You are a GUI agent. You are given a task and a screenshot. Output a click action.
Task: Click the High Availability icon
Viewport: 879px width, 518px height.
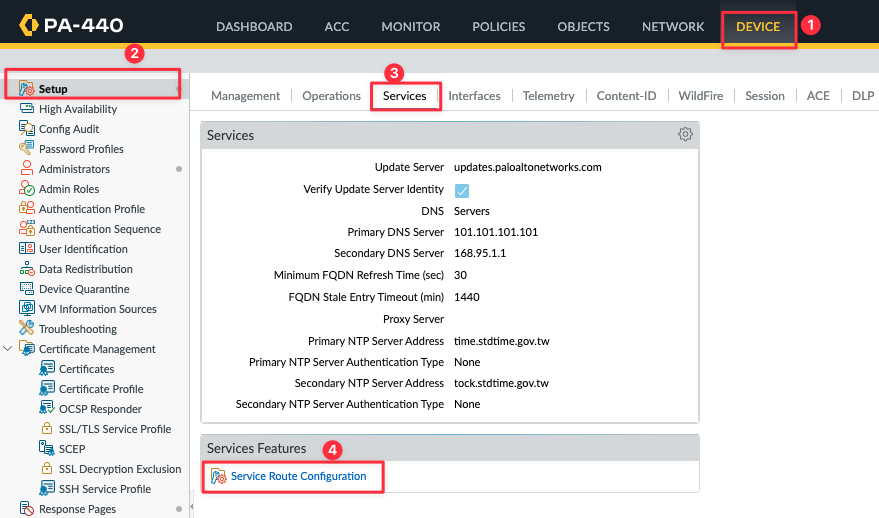coord(26,108)
